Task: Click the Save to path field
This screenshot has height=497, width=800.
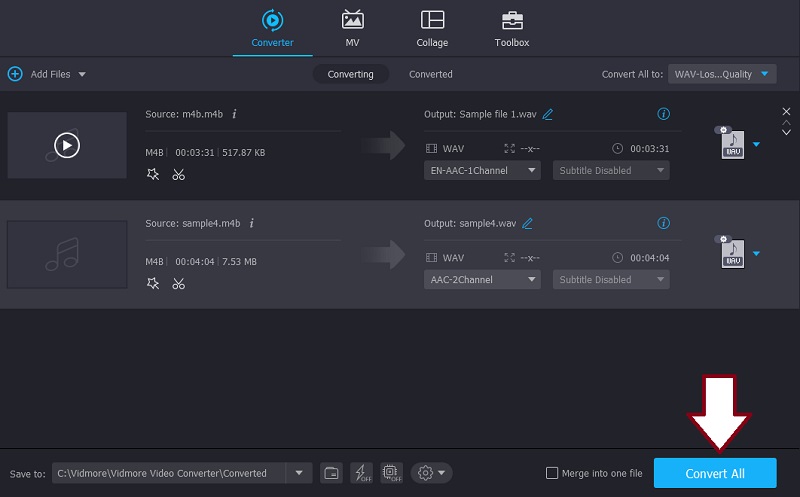Action: click(x=168, y=473)
